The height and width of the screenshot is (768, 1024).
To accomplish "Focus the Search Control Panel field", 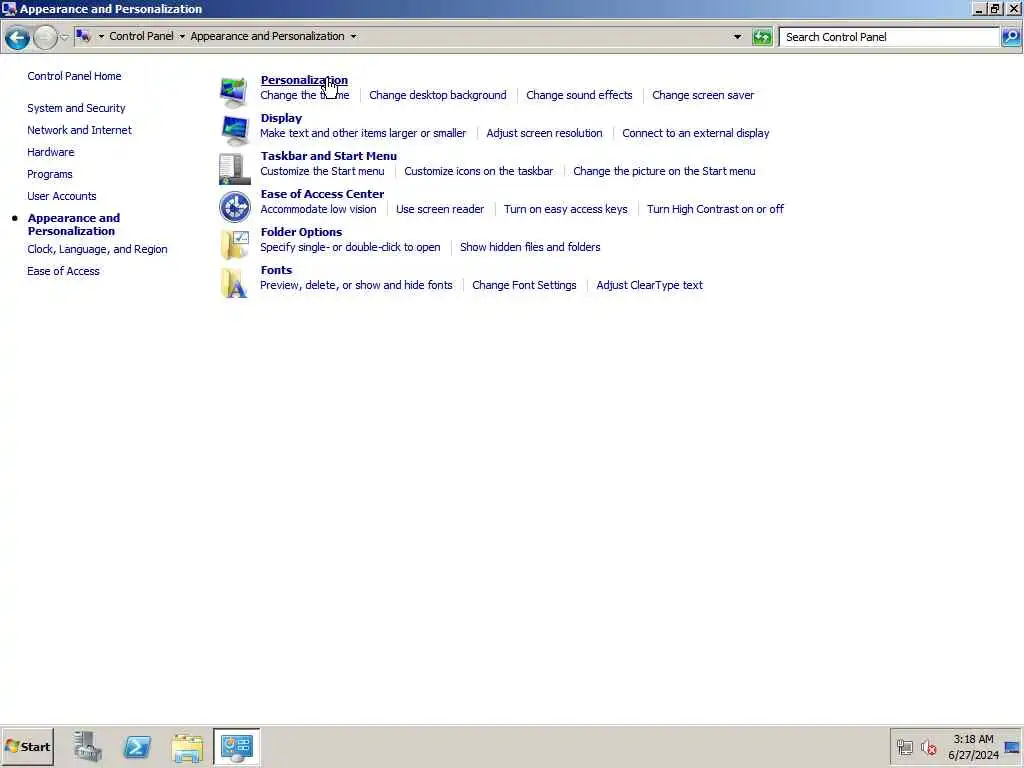I will click(x=889, y=37).
